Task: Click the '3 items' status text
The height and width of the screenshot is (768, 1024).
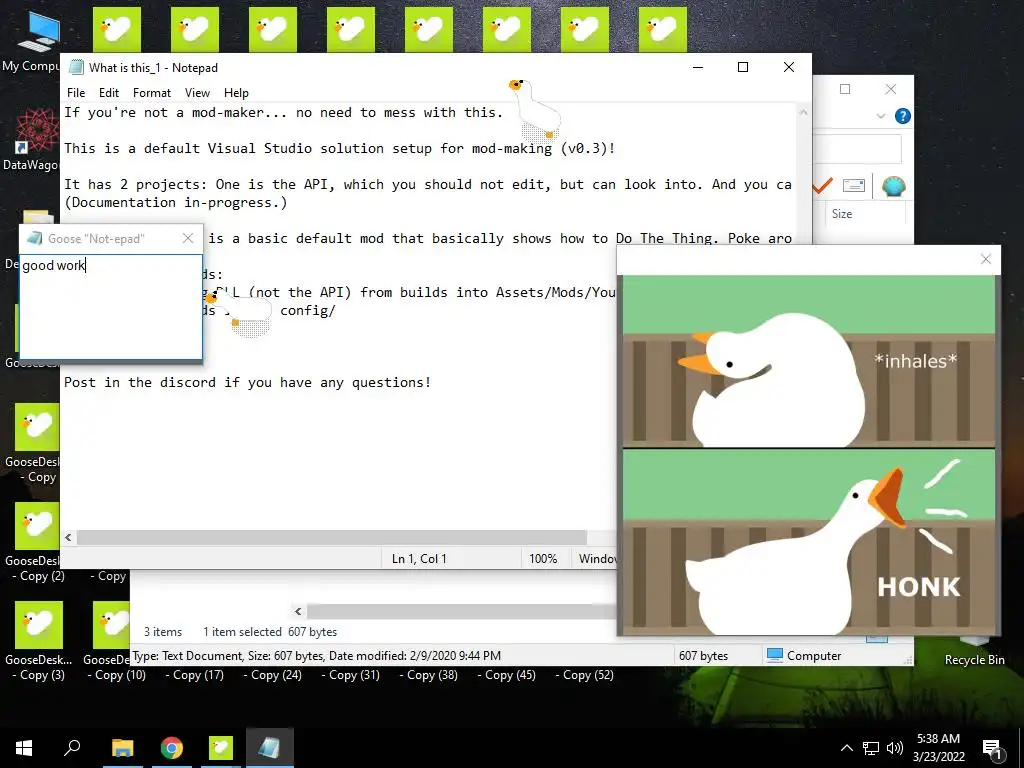Action: point(163,632)
